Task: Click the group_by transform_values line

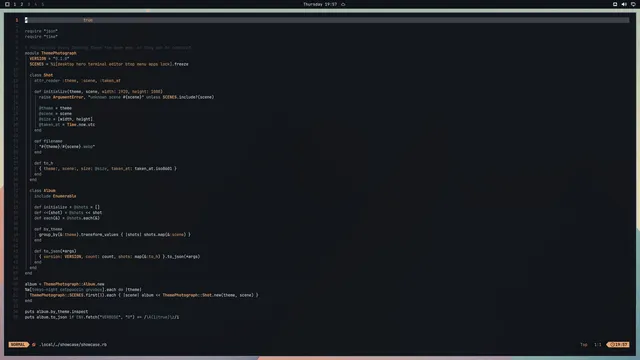Action: click(x=115, y=235)
